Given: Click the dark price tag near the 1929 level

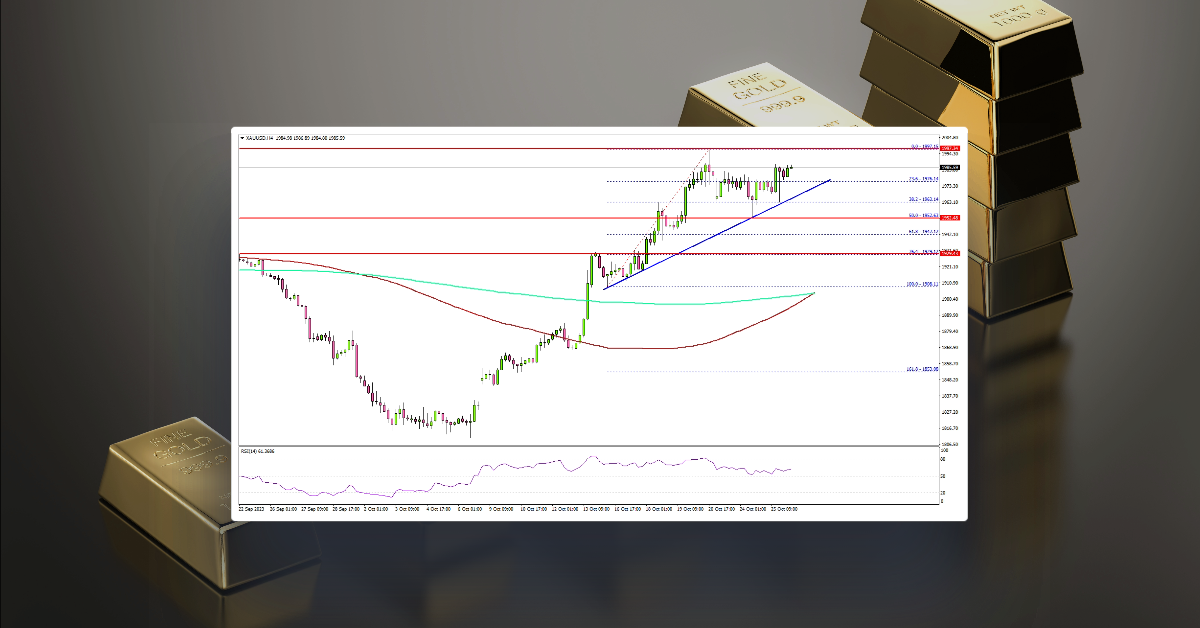Looking at the screenshot, I should [x=946, y=251].
